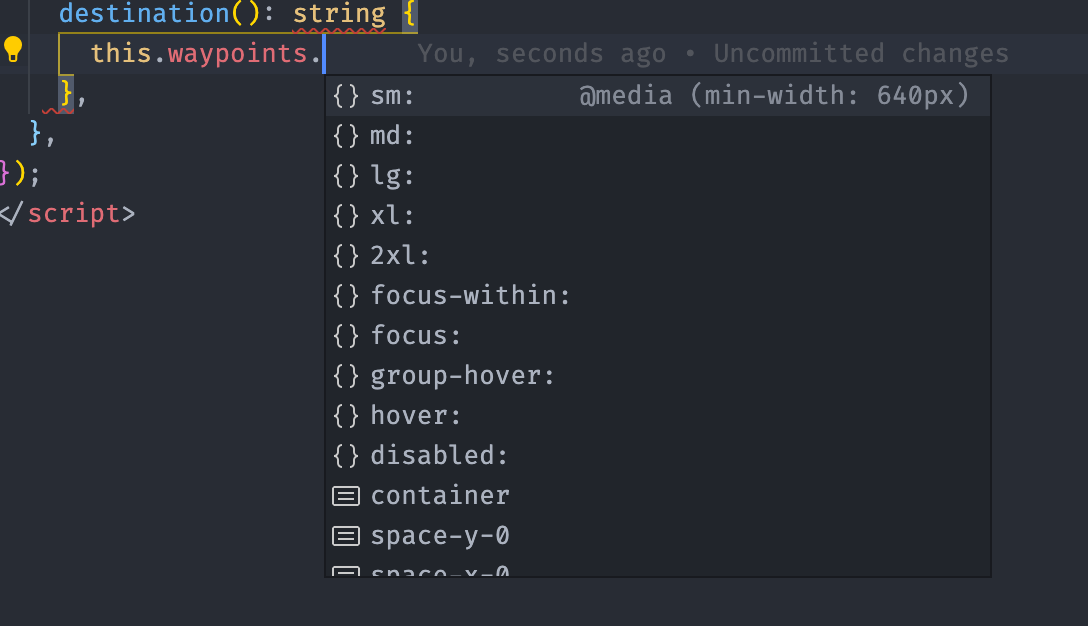Pick the focus: variant suggestion
The image size is (1088, 626).
[658, 336]
